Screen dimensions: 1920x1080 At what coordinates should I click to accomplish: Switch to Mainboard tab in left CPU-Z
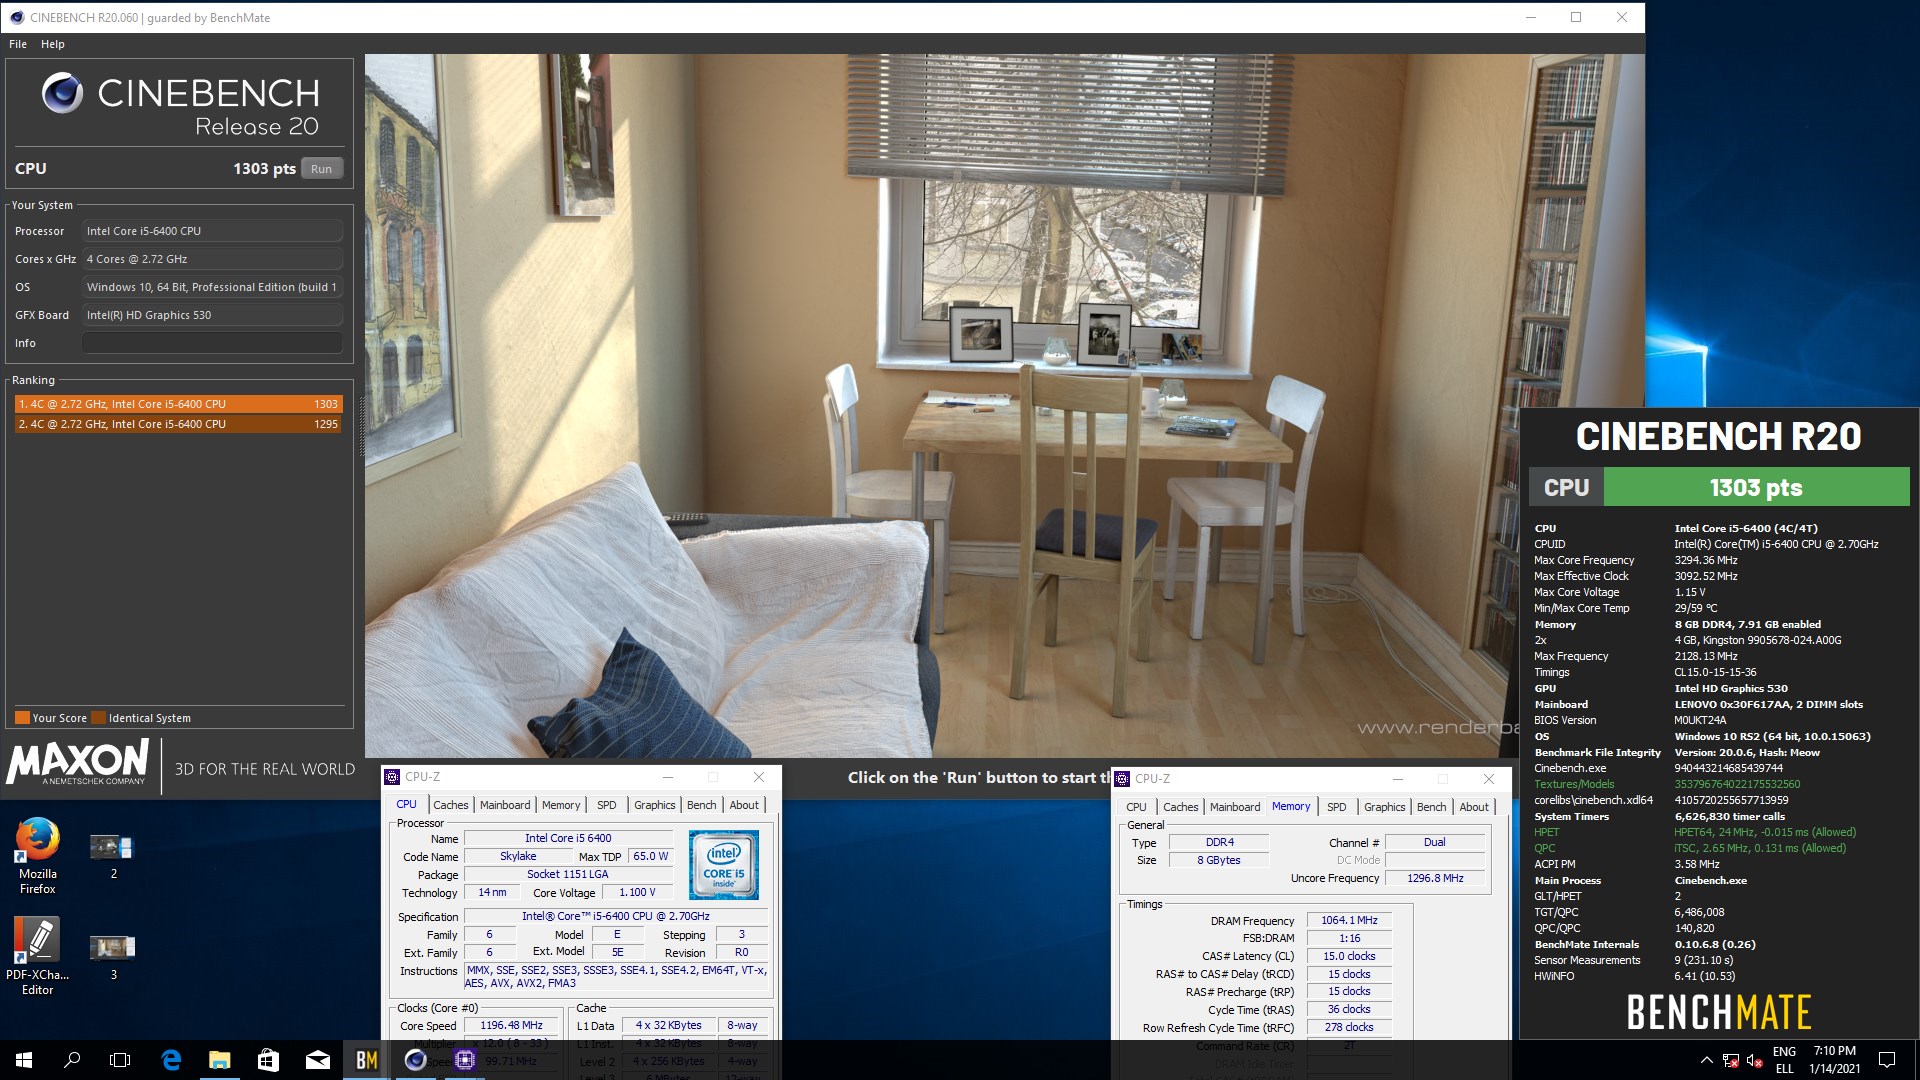(x=505, y=805)
